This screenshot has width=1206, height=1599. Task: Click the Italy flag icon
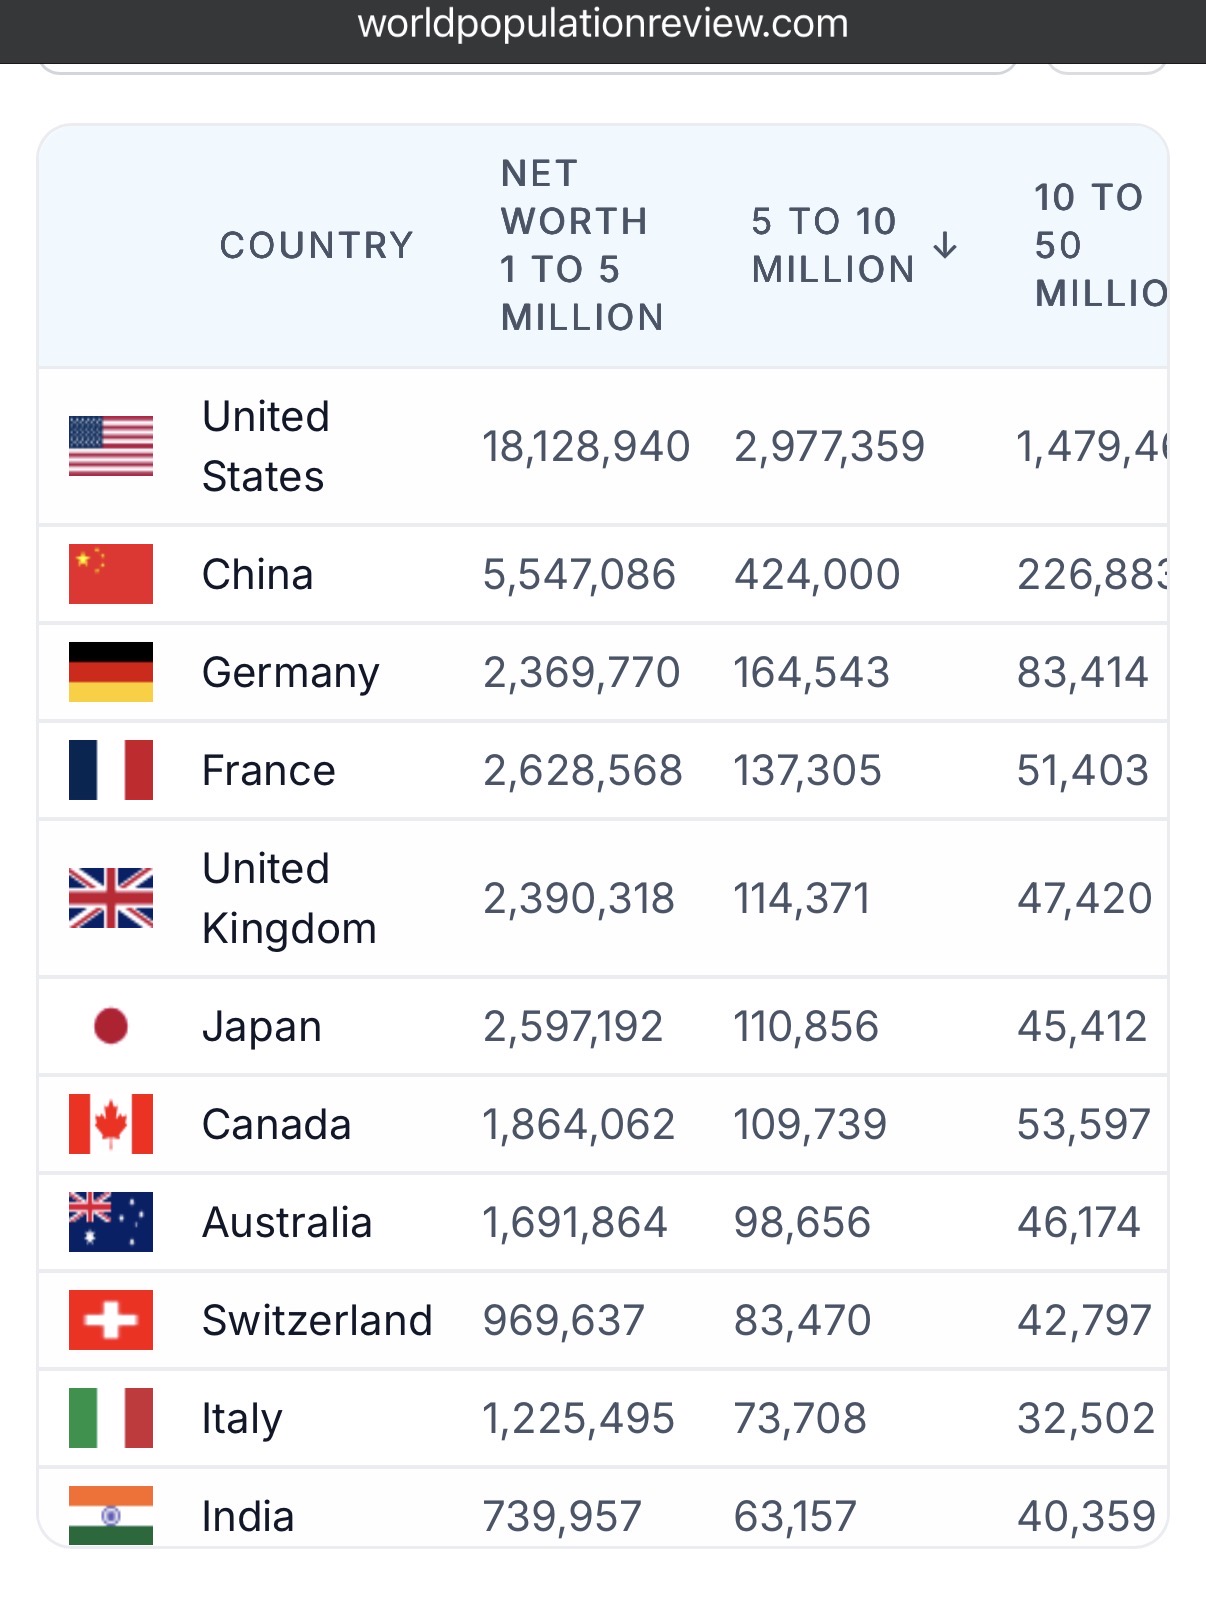111,1418
